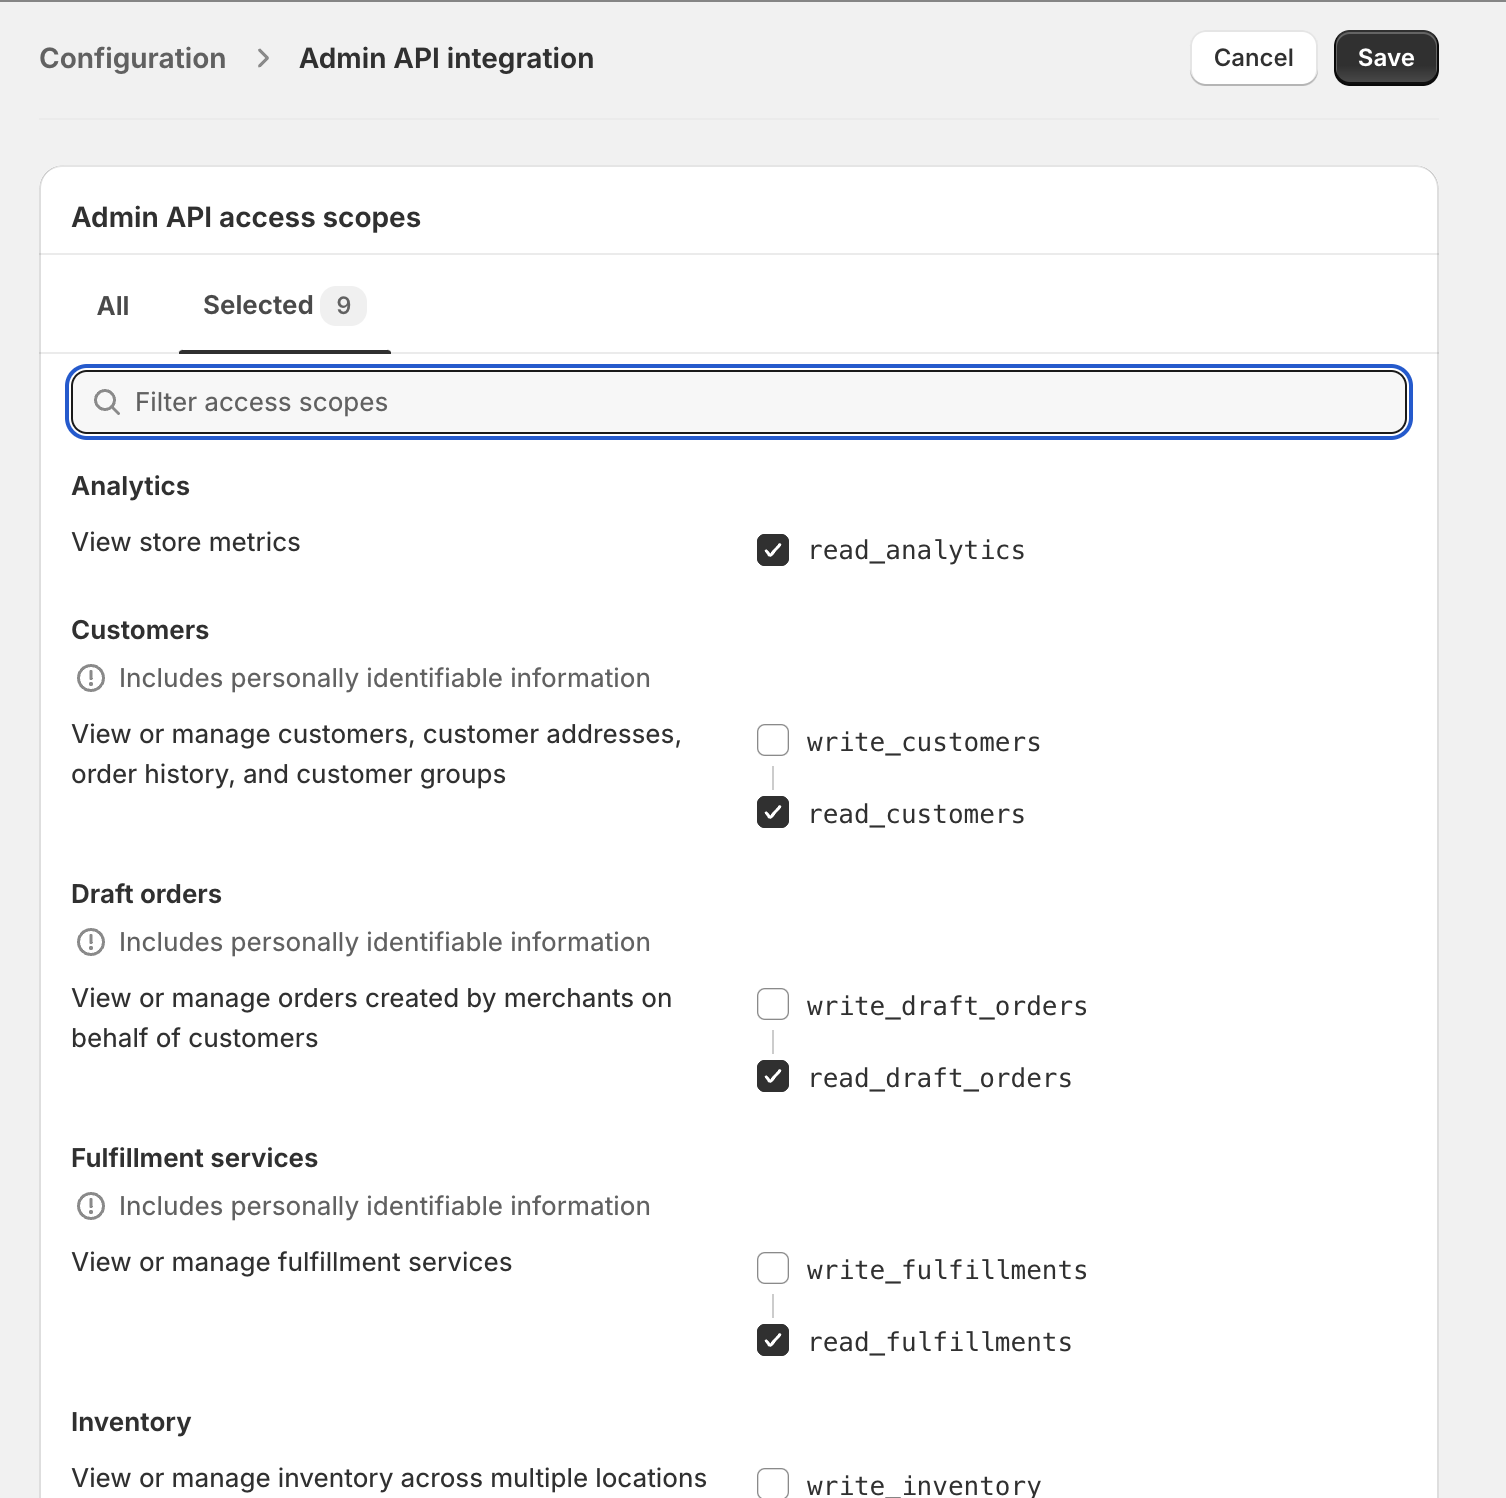This screenshot has width=1506, height=1498.
Task: Click the breadcrumb chevron after Configuration
Action: click(x=263, y=59)
